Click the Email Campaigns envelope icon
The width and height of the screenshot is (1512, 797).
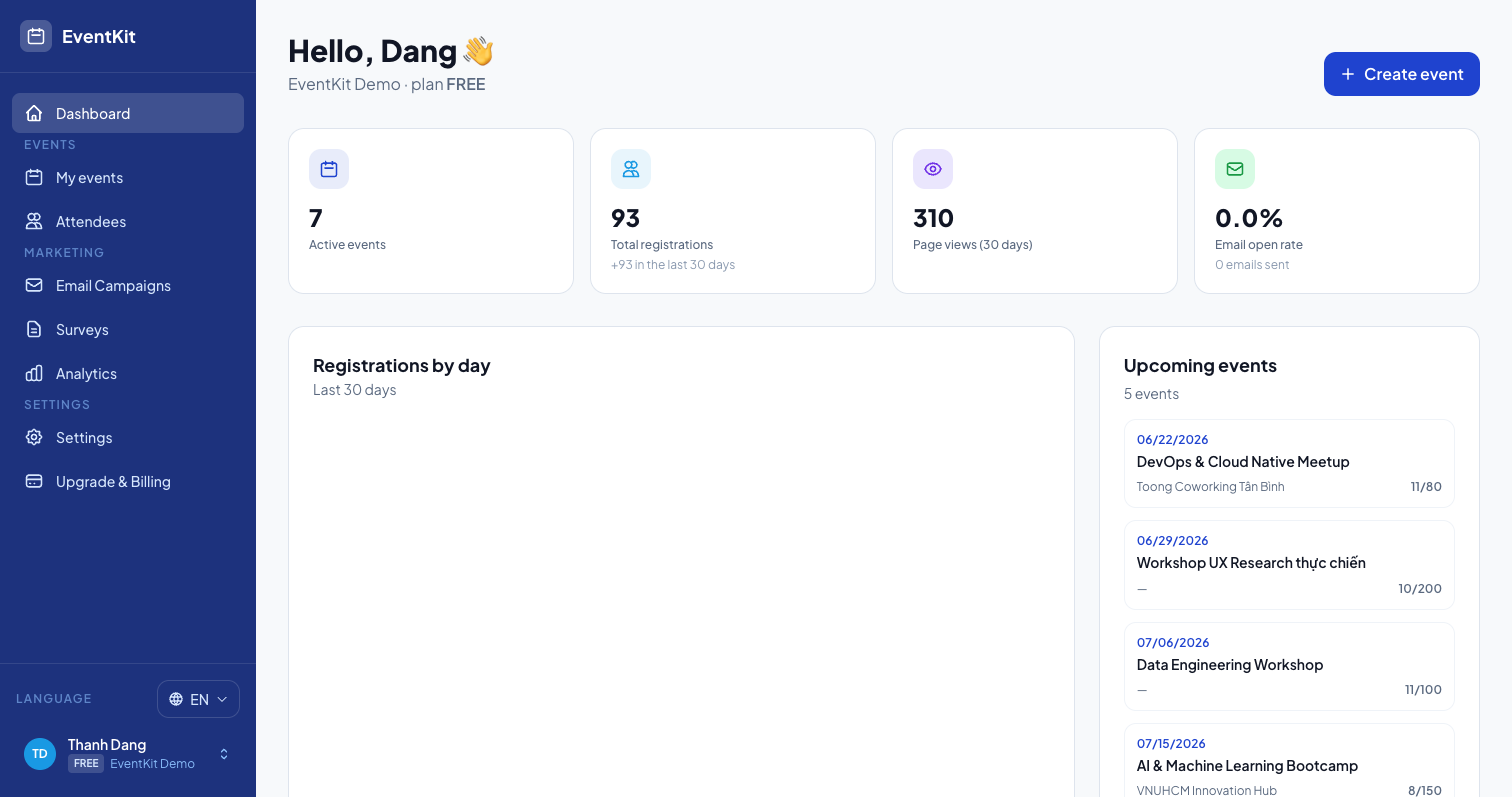[34, 285]
